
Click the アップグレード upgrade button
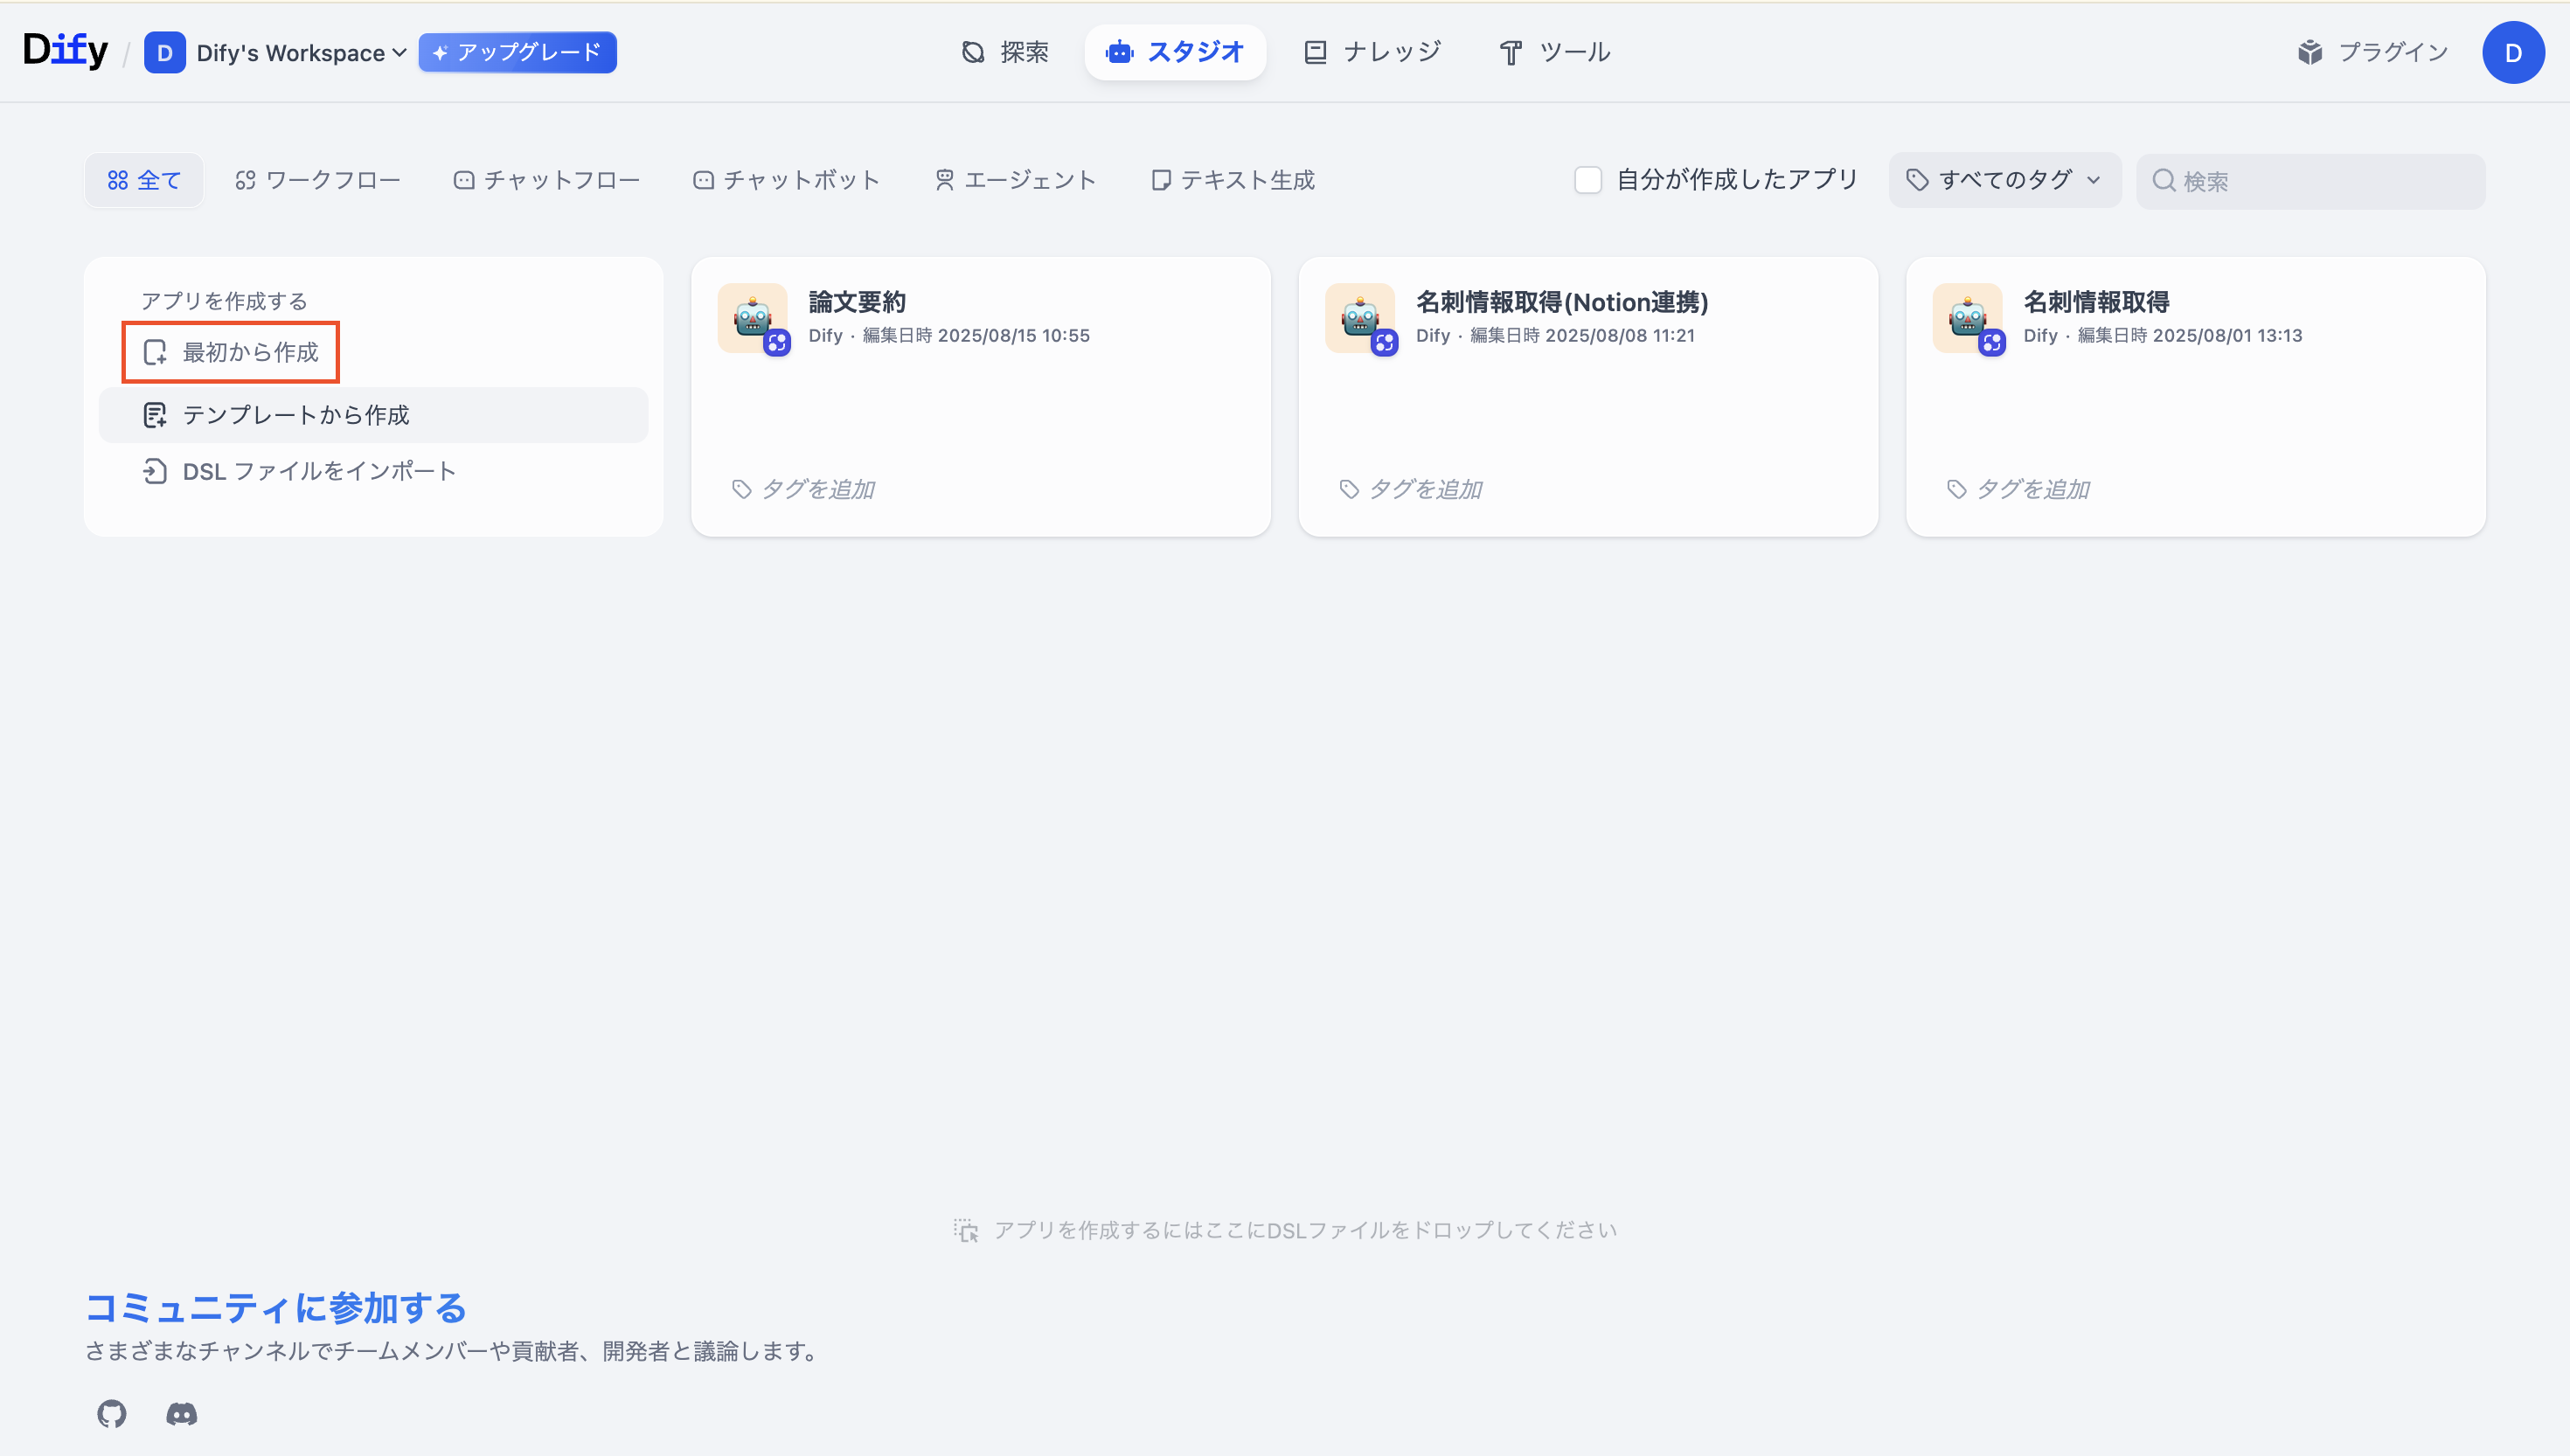click(517, 52)
